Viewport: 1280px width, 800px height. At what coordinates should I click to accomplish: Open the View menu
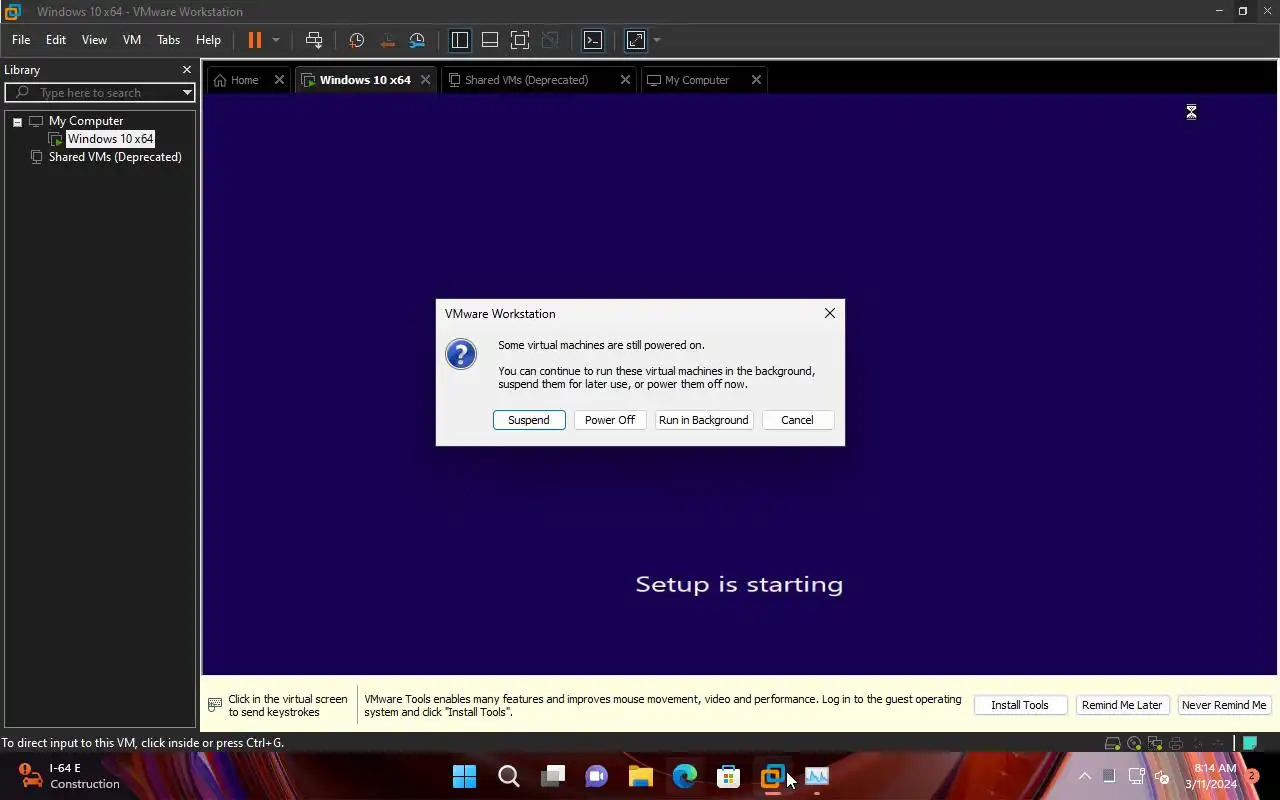(x=94, y=40)
